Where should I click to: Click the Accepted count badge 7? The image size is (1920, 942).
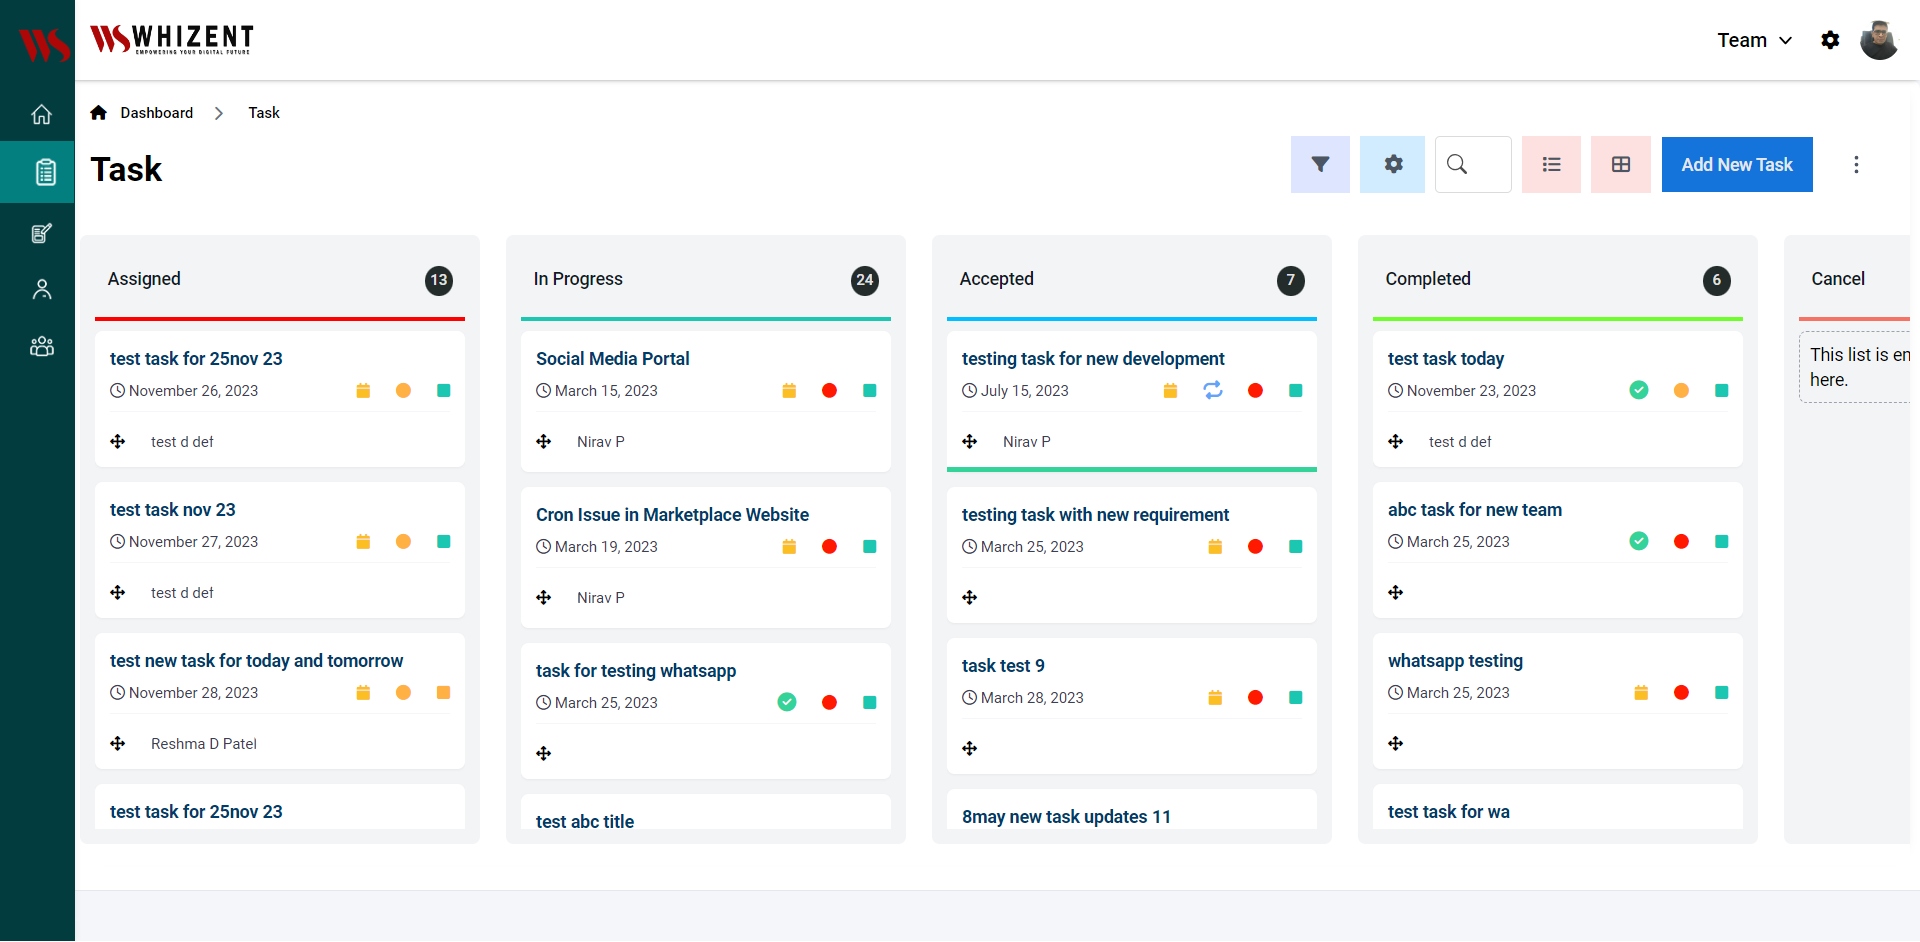[1290, 281]
